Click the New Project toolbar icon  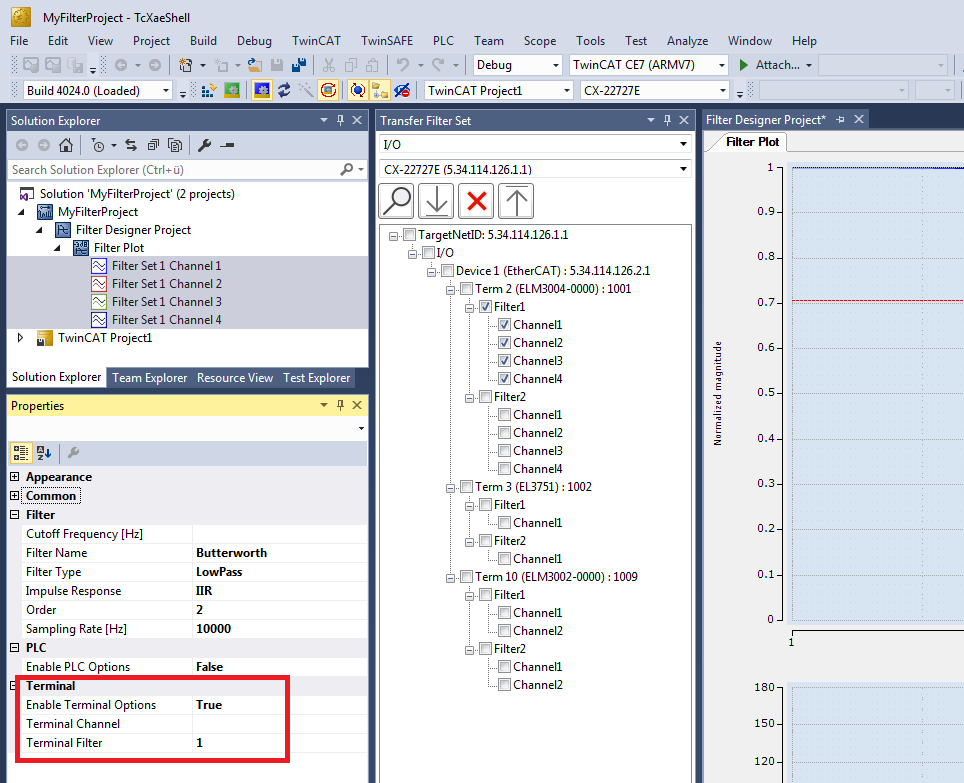tap(185, 65)
